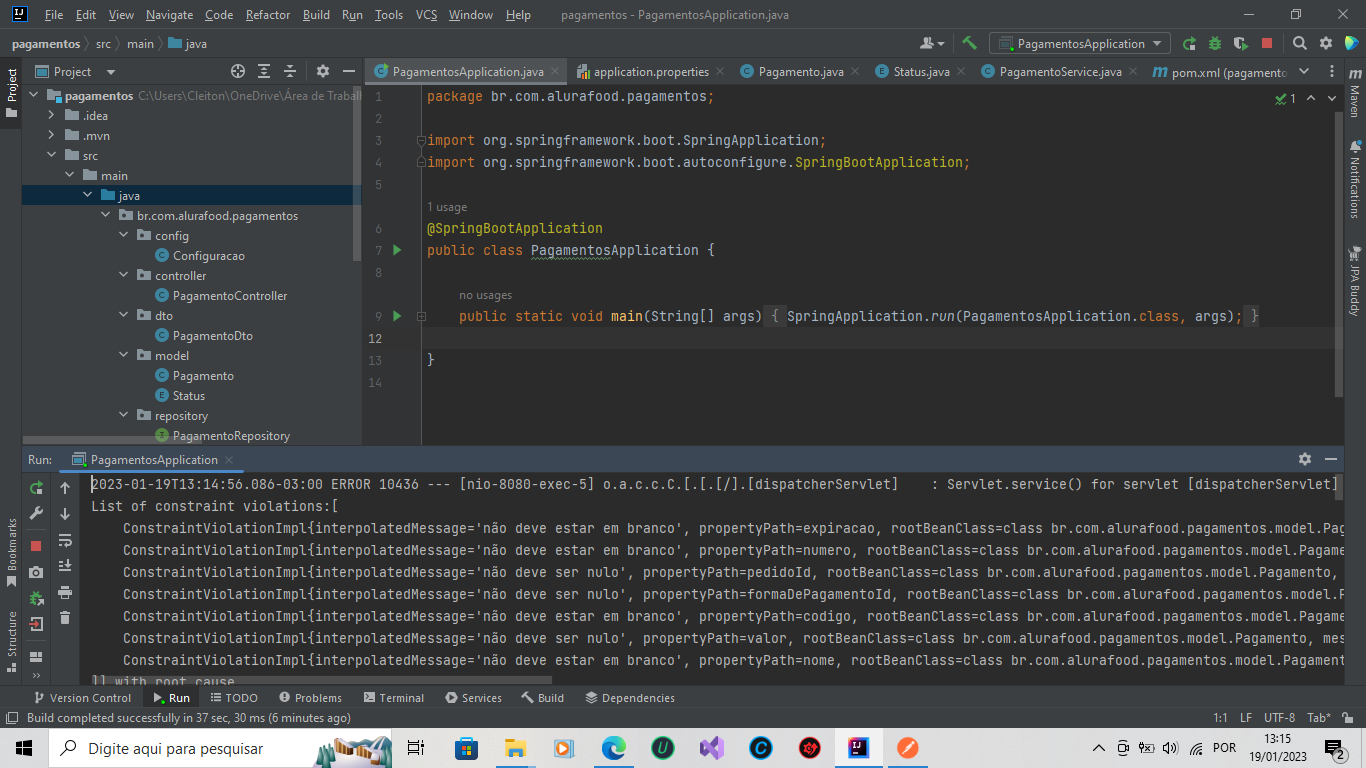Hide the Run tool window
Screen dimensions: 1366x768
click(x=1330, y=459)
